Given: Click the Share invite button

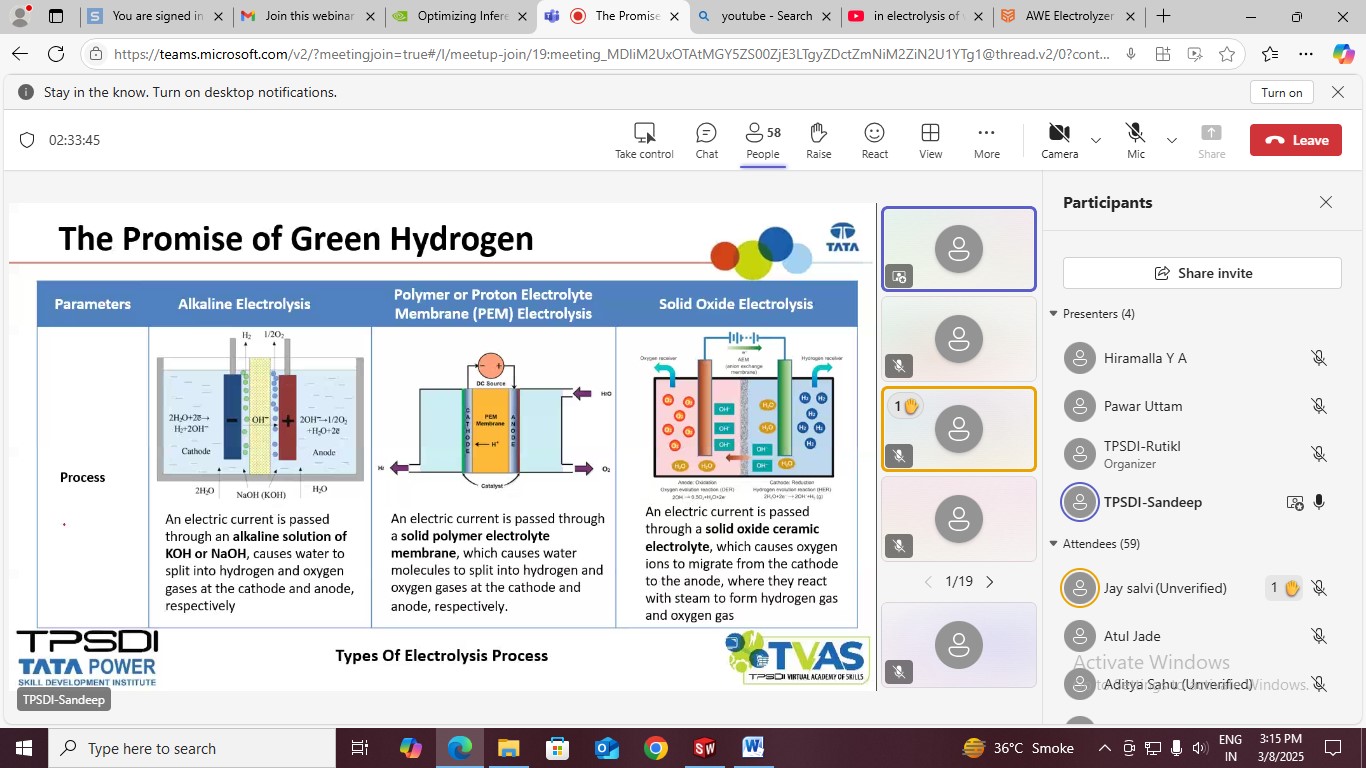Looking at the screenshot, I should [1202, 273].
